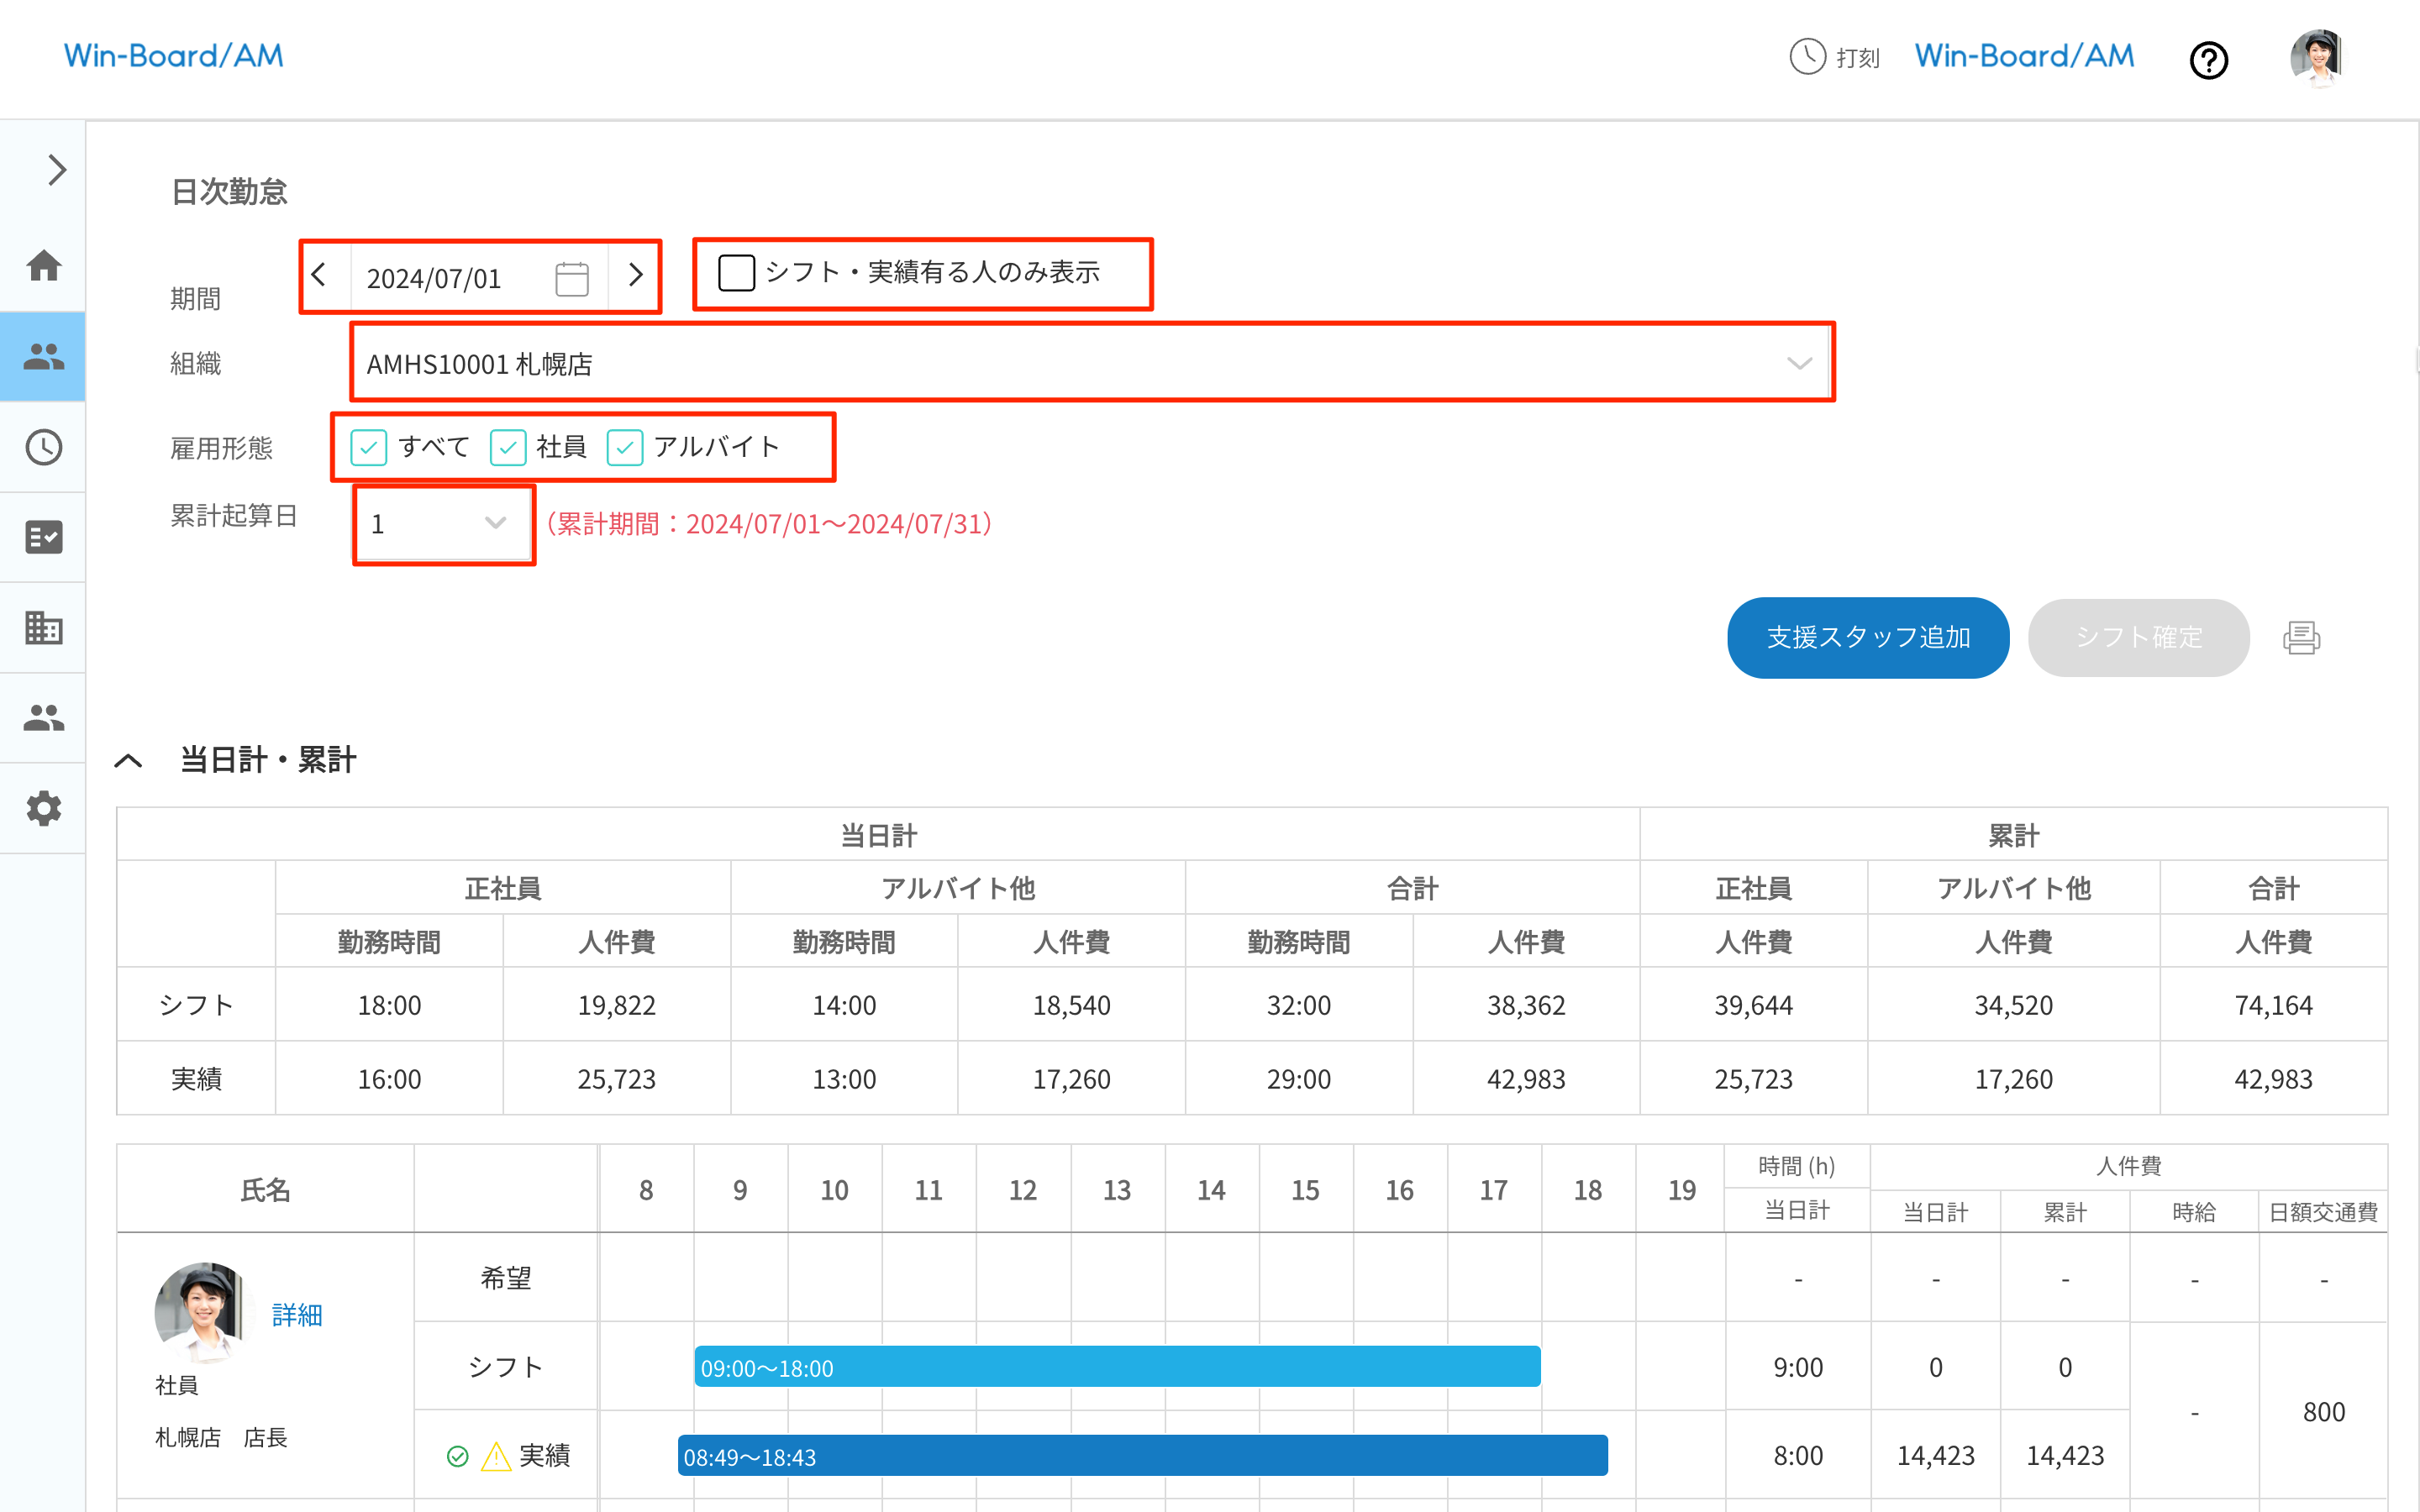
Task: Open the 詳細 link for the staff member
Action: coord(297,1315)
